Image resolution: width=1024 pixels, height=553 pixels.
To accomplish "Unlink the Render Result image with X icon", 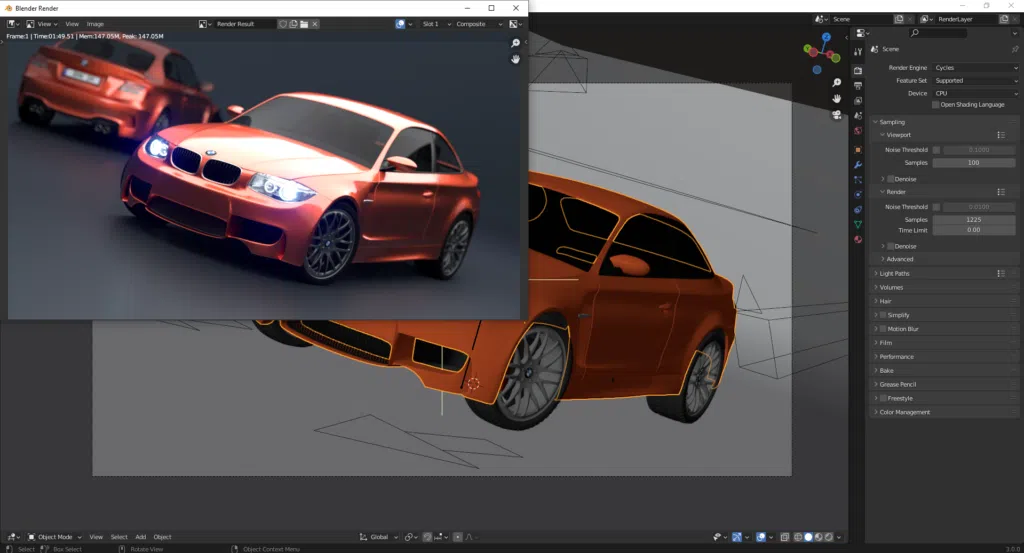I will point(315,23).
